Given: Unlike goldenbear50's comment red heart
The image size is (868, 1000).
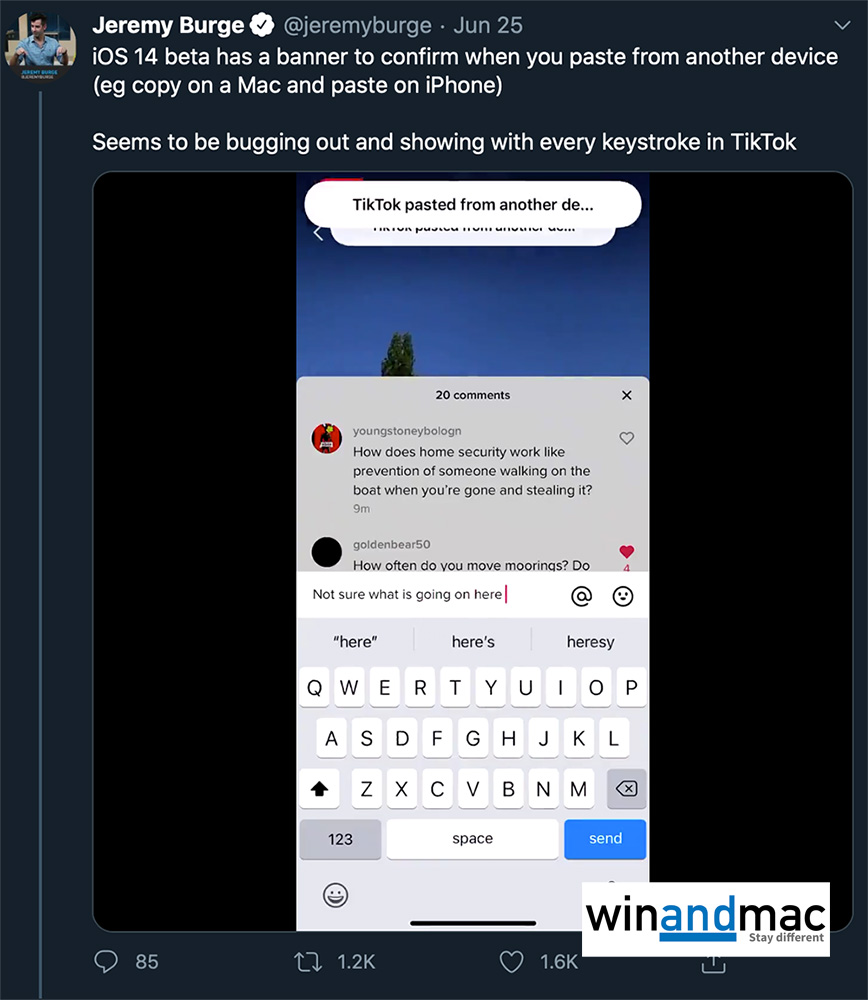Looking at the screenshot, I should tap(626, 551).
